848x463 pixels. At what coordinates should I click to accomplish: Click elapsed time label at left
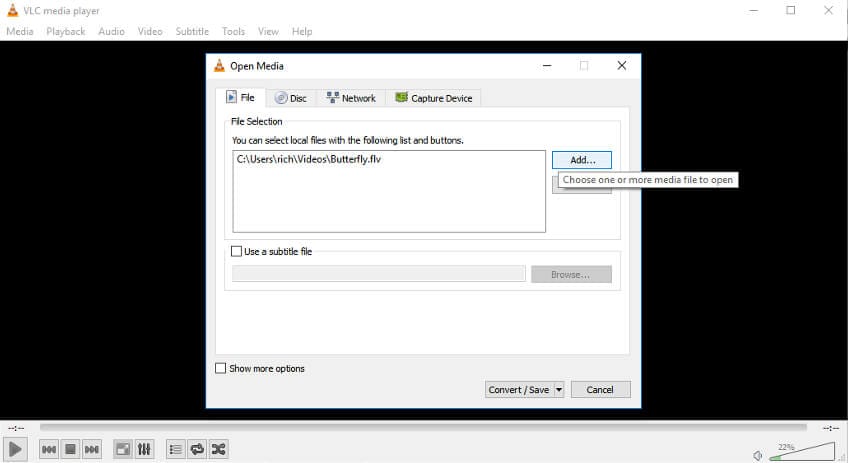click(16, 428)
